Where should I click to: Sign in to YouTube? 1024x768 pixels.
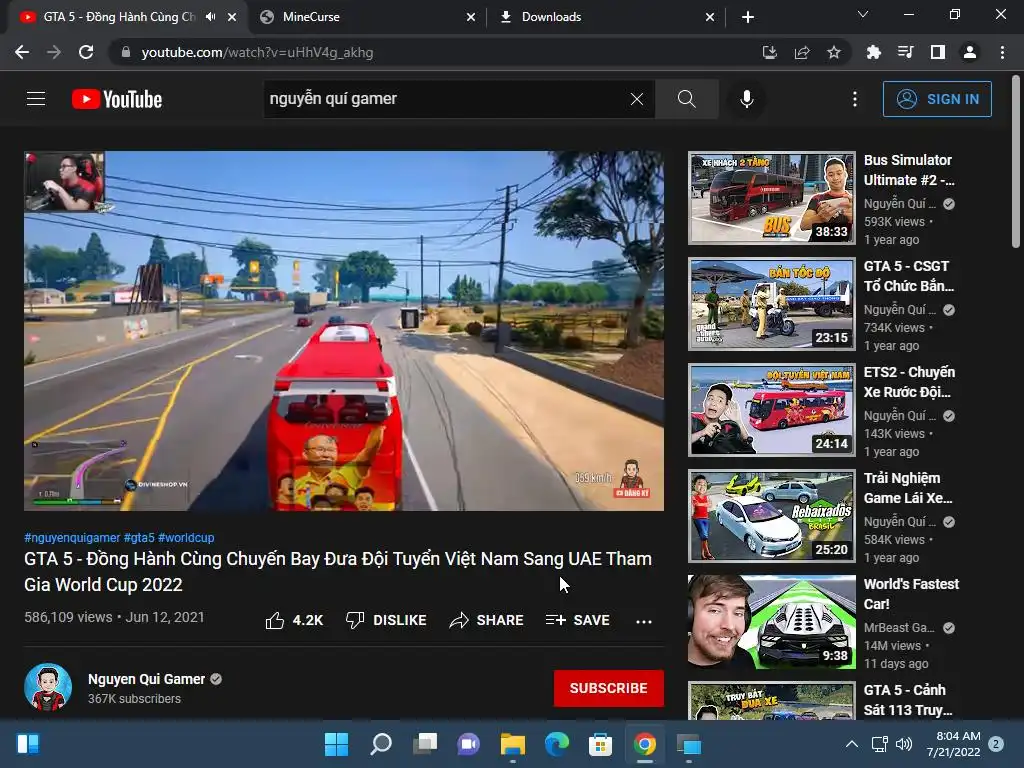pos(937,99)
